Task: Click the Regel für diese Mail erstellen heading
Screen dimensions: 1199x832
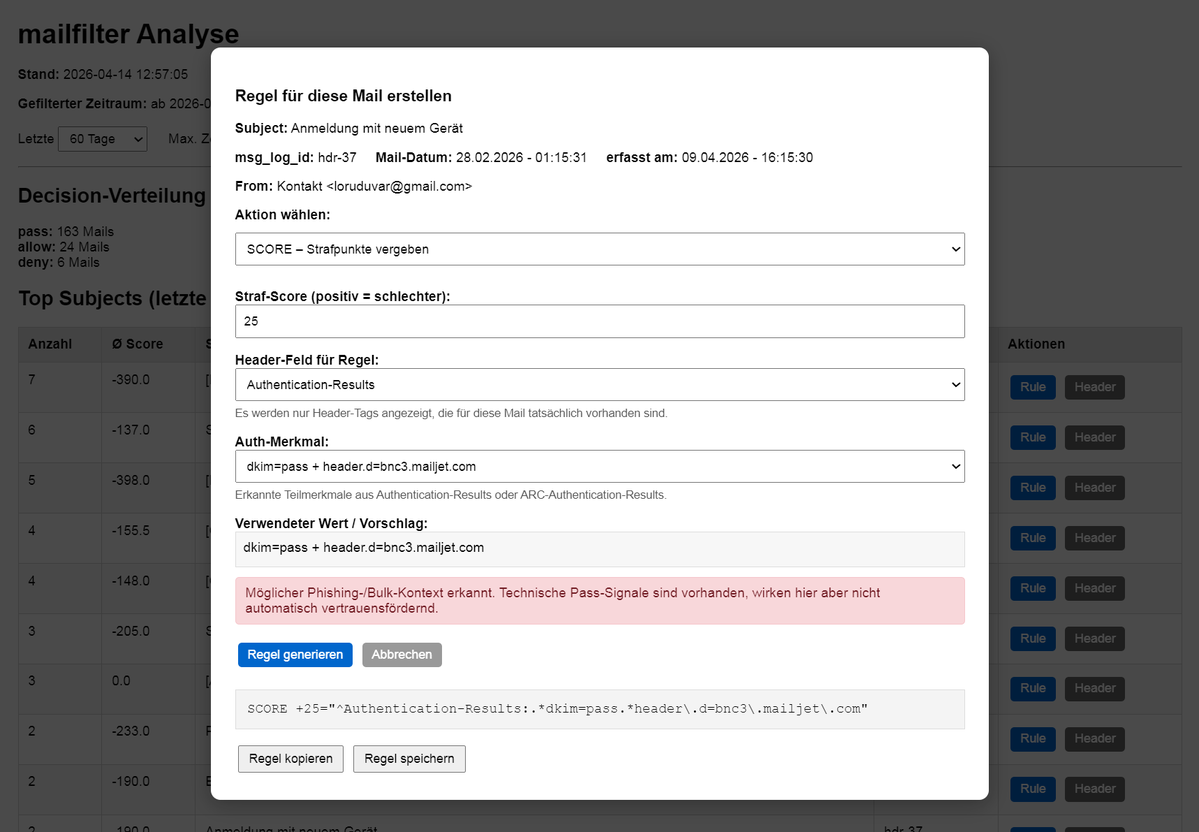Action: [343, 96]
